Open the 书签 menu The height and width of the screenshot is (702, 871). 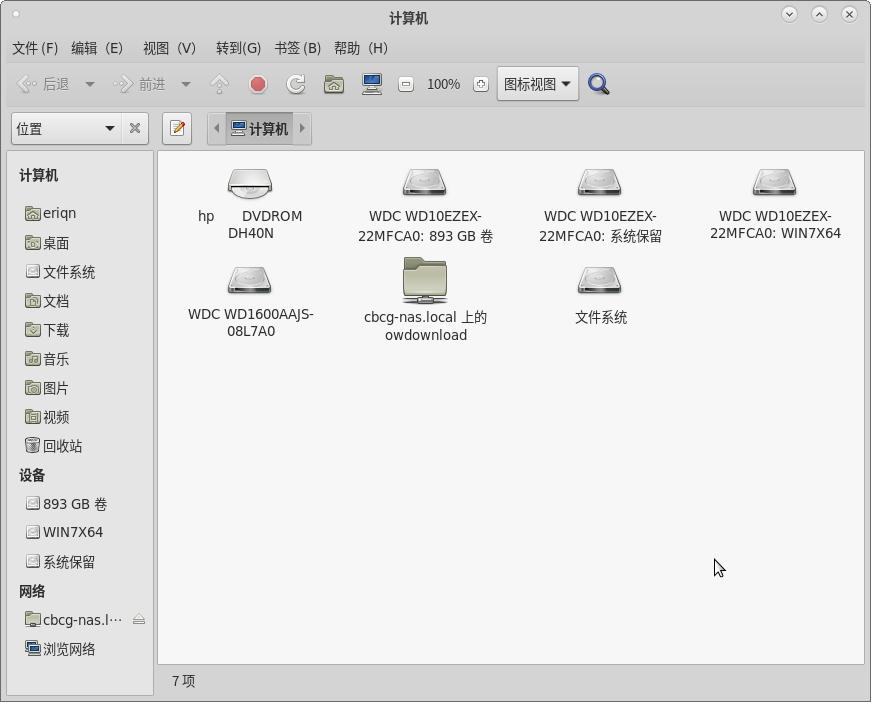297,48
